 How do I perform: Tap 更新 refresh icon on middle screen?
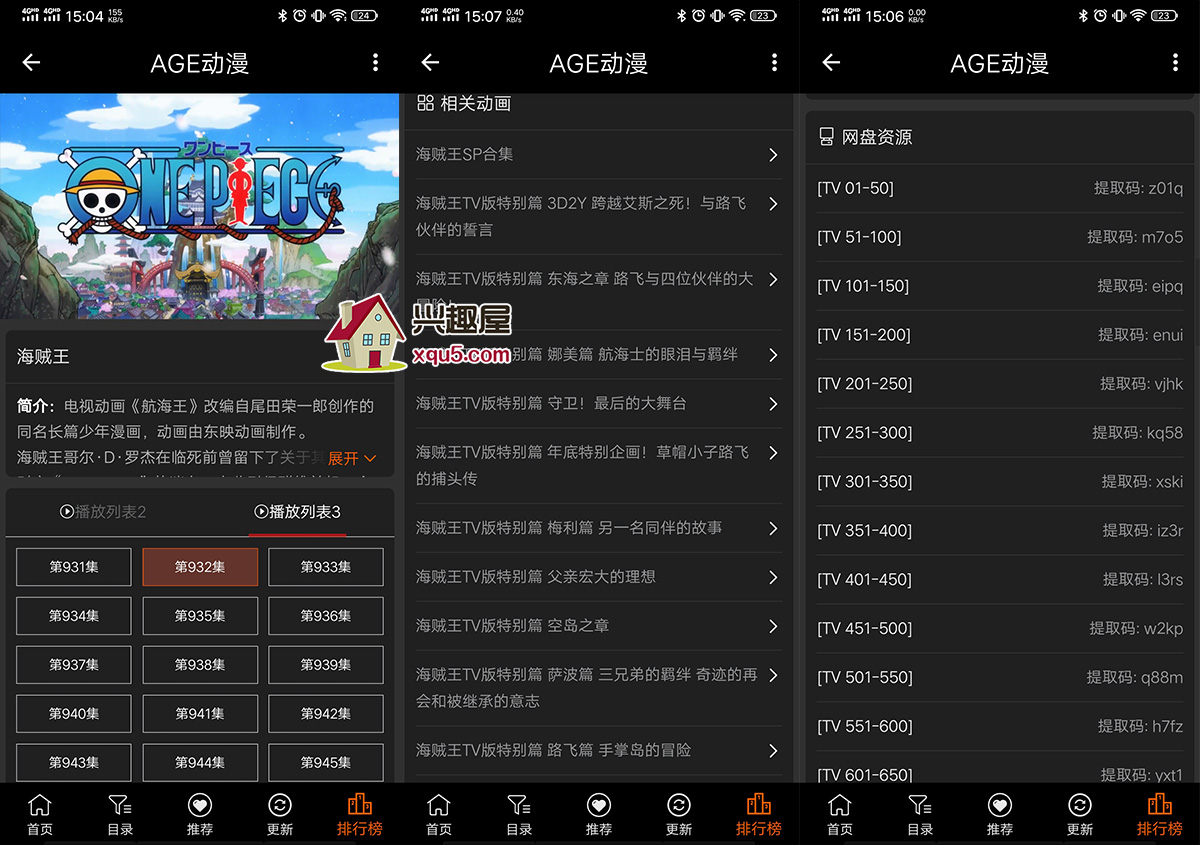coord(679,814)
